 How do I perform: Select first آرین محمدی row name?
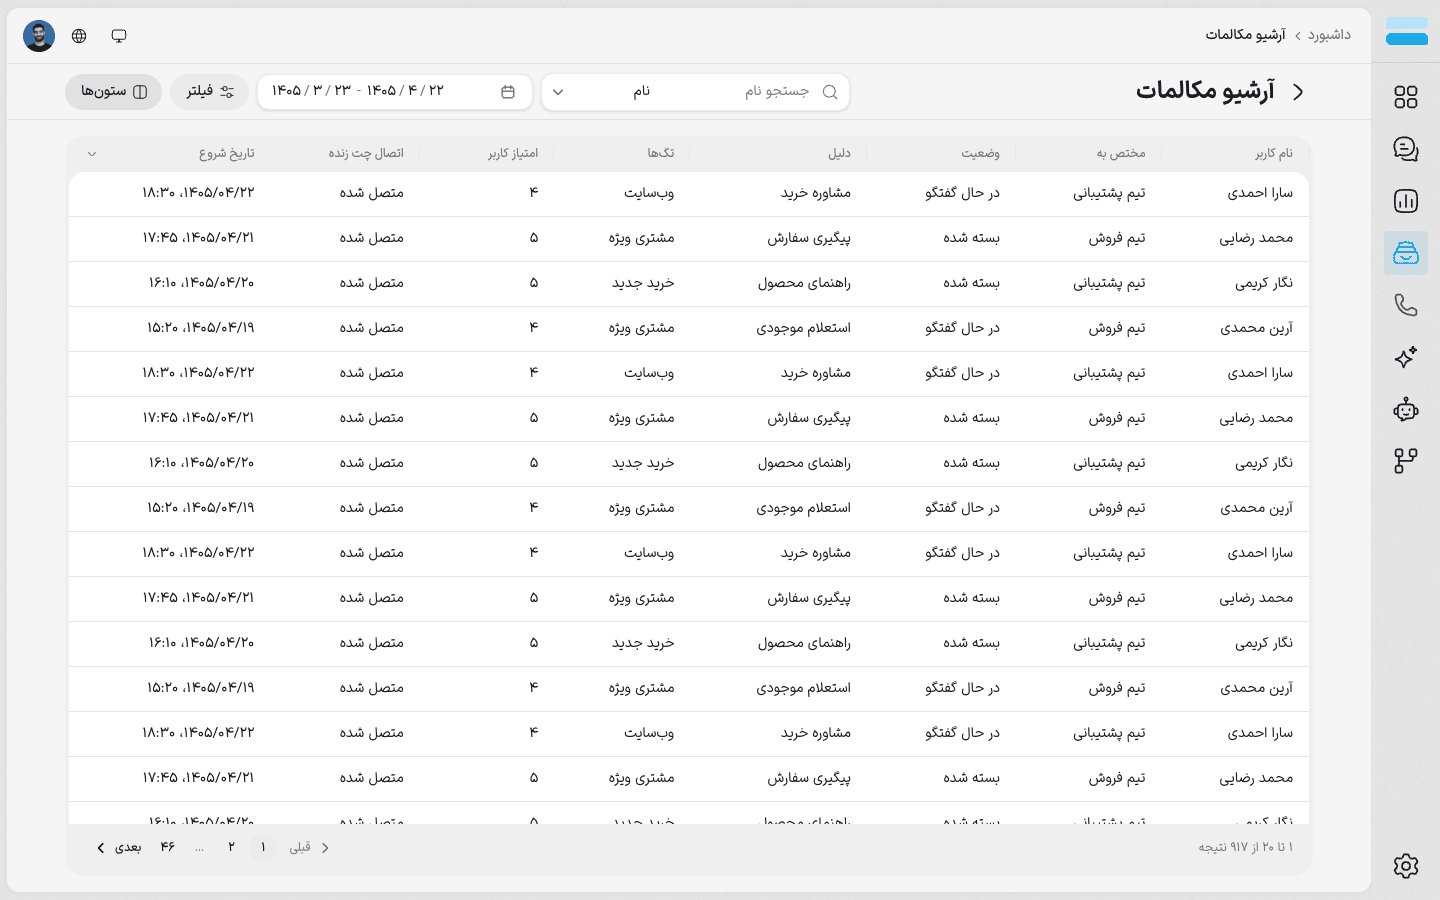point(1256,327)
